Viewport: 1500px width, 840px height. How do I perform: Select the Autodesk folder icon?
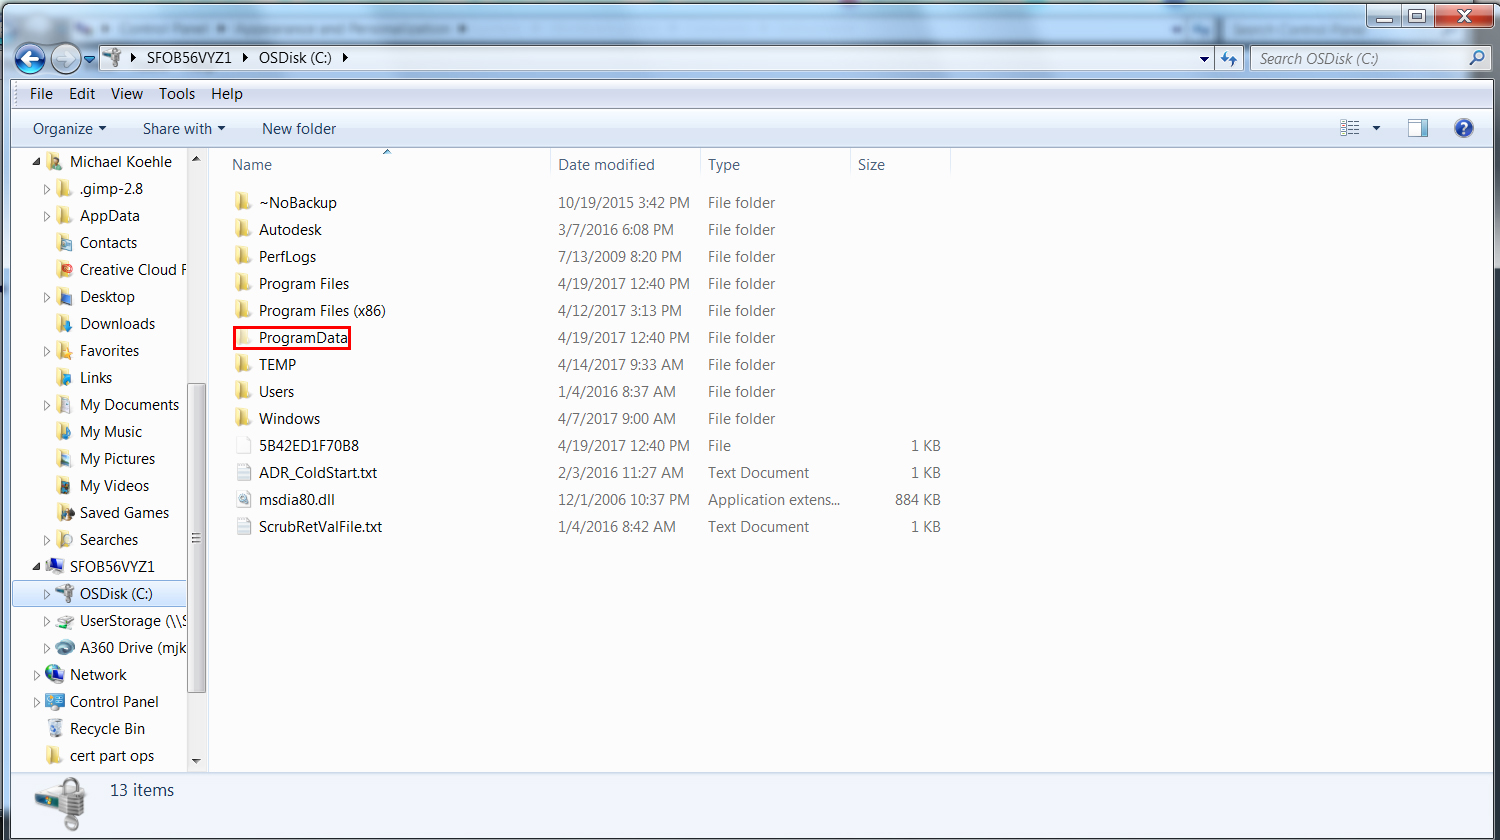coord(243,229)
